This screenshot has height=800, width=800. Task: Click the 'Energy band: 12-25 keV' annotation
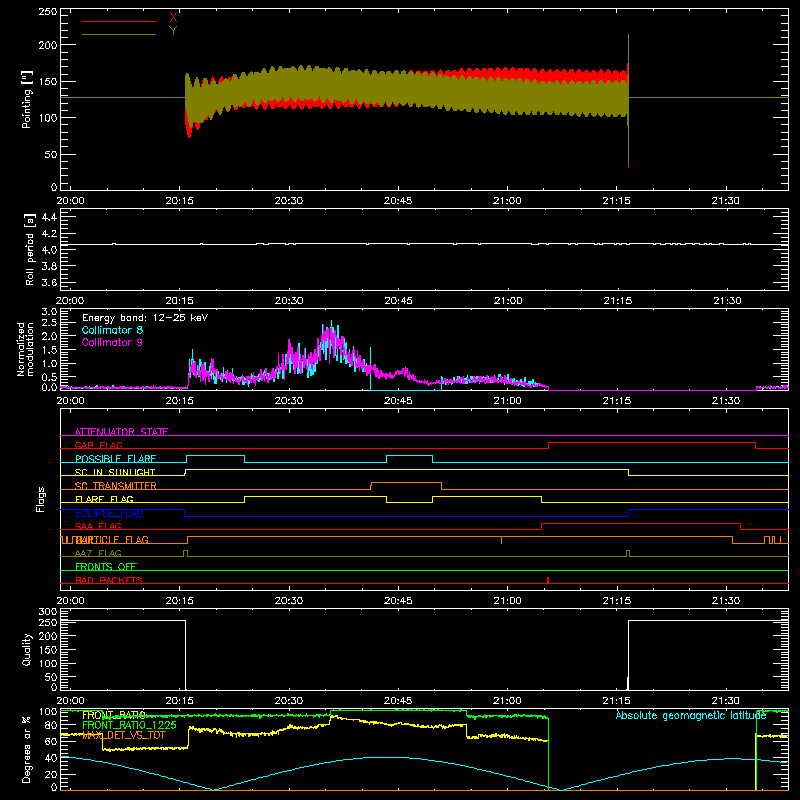point(145,318)
